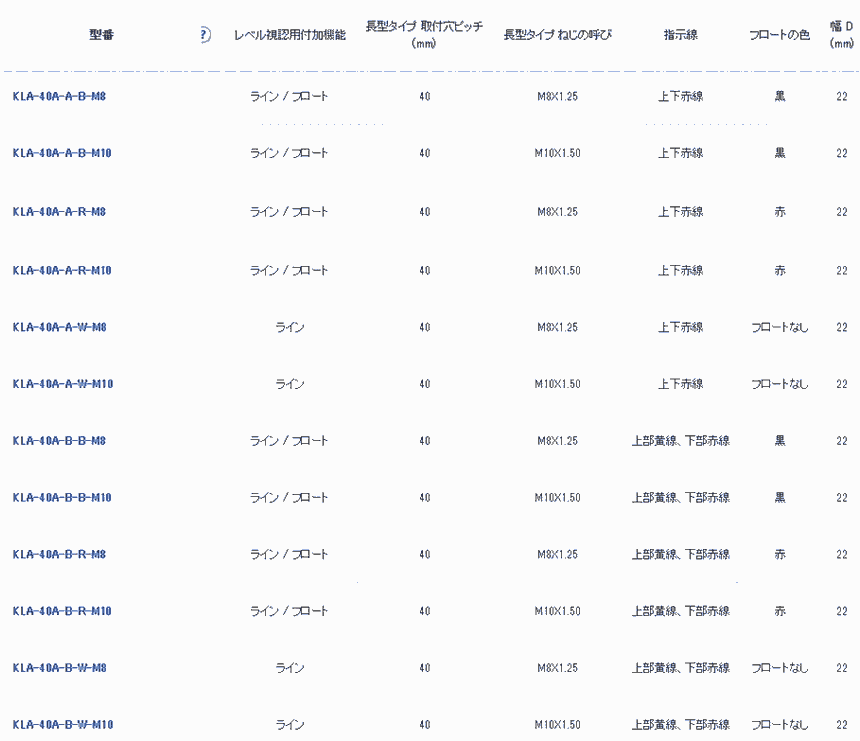Image resolution: width=860 pixels, height=741 pixels.
Task: Click the 型番 column header
Action: click(101, 35)
